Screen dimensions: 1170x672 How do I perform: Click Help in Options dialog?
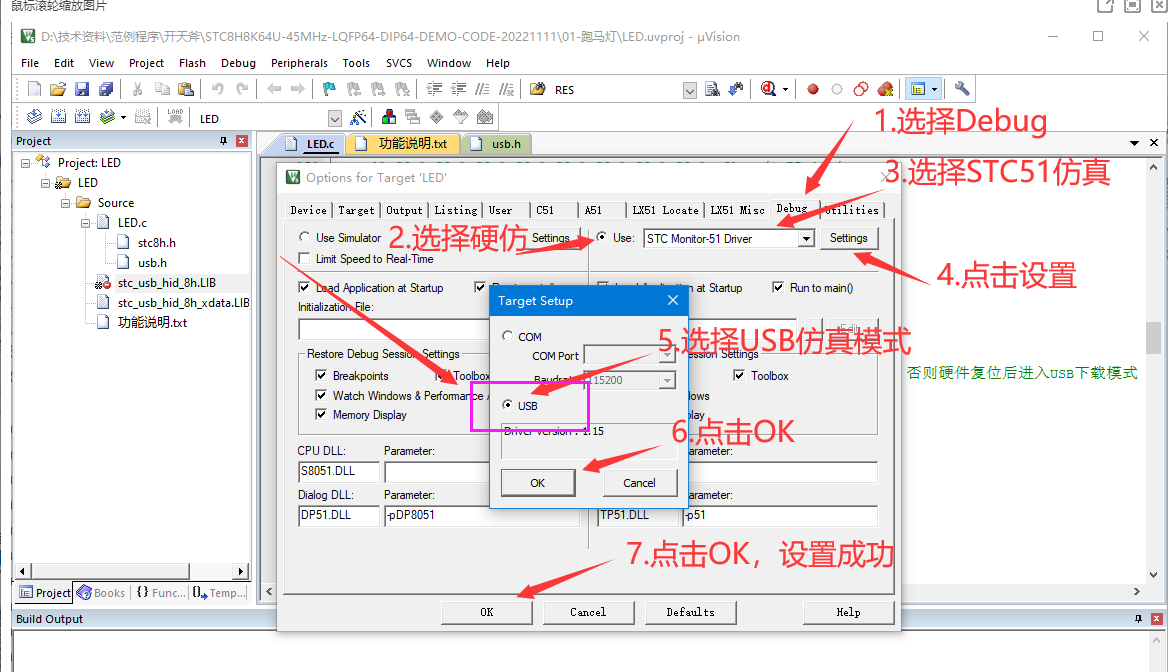coord(848,612)
